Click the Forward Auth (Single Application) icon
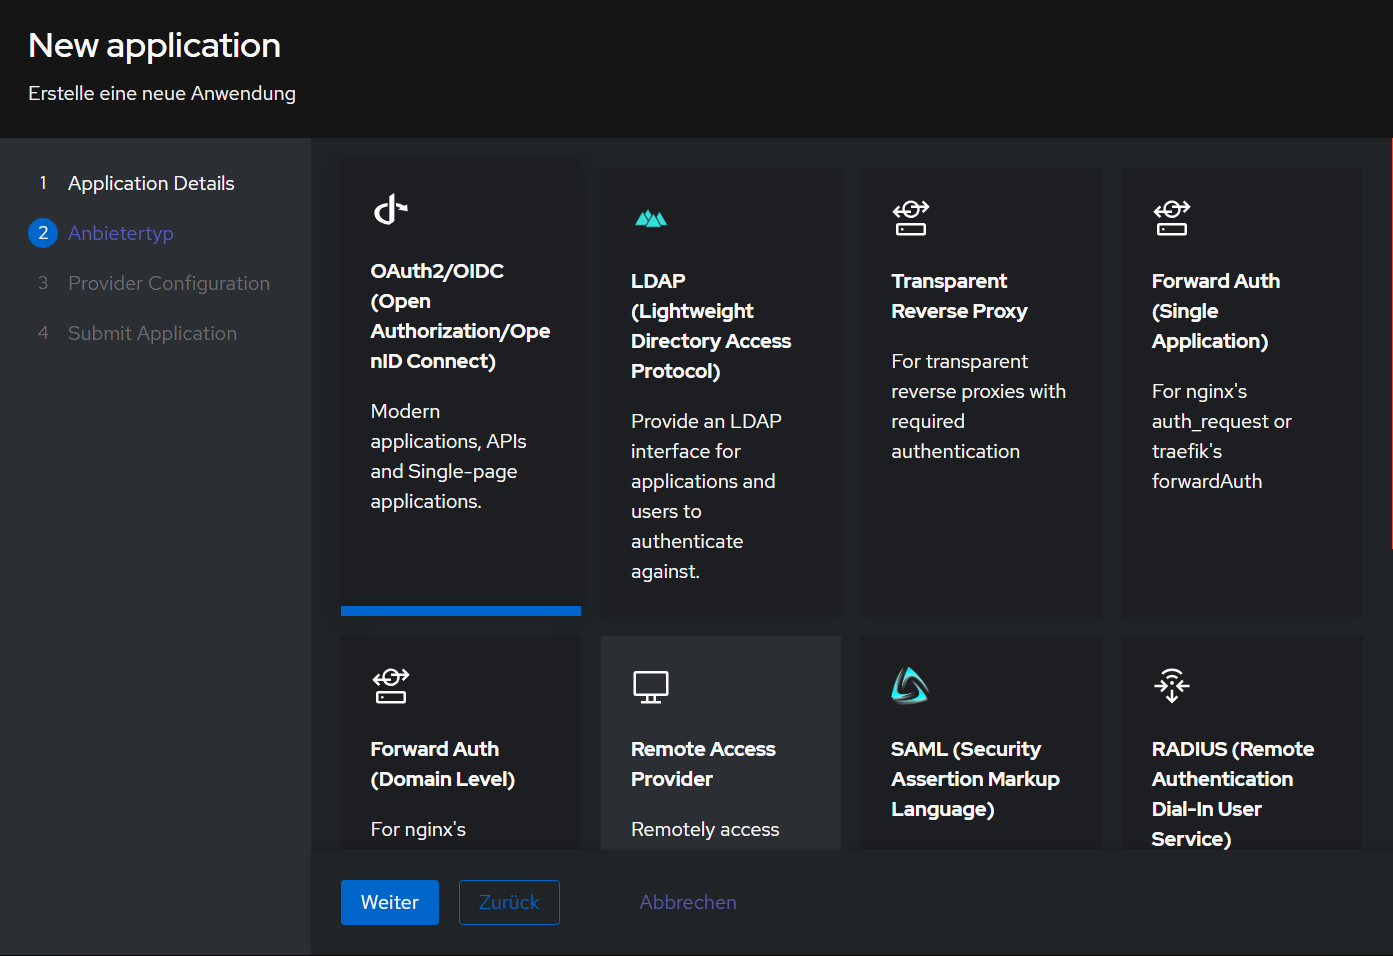This screenshot has height=956, width=1393. [1172, 218]
